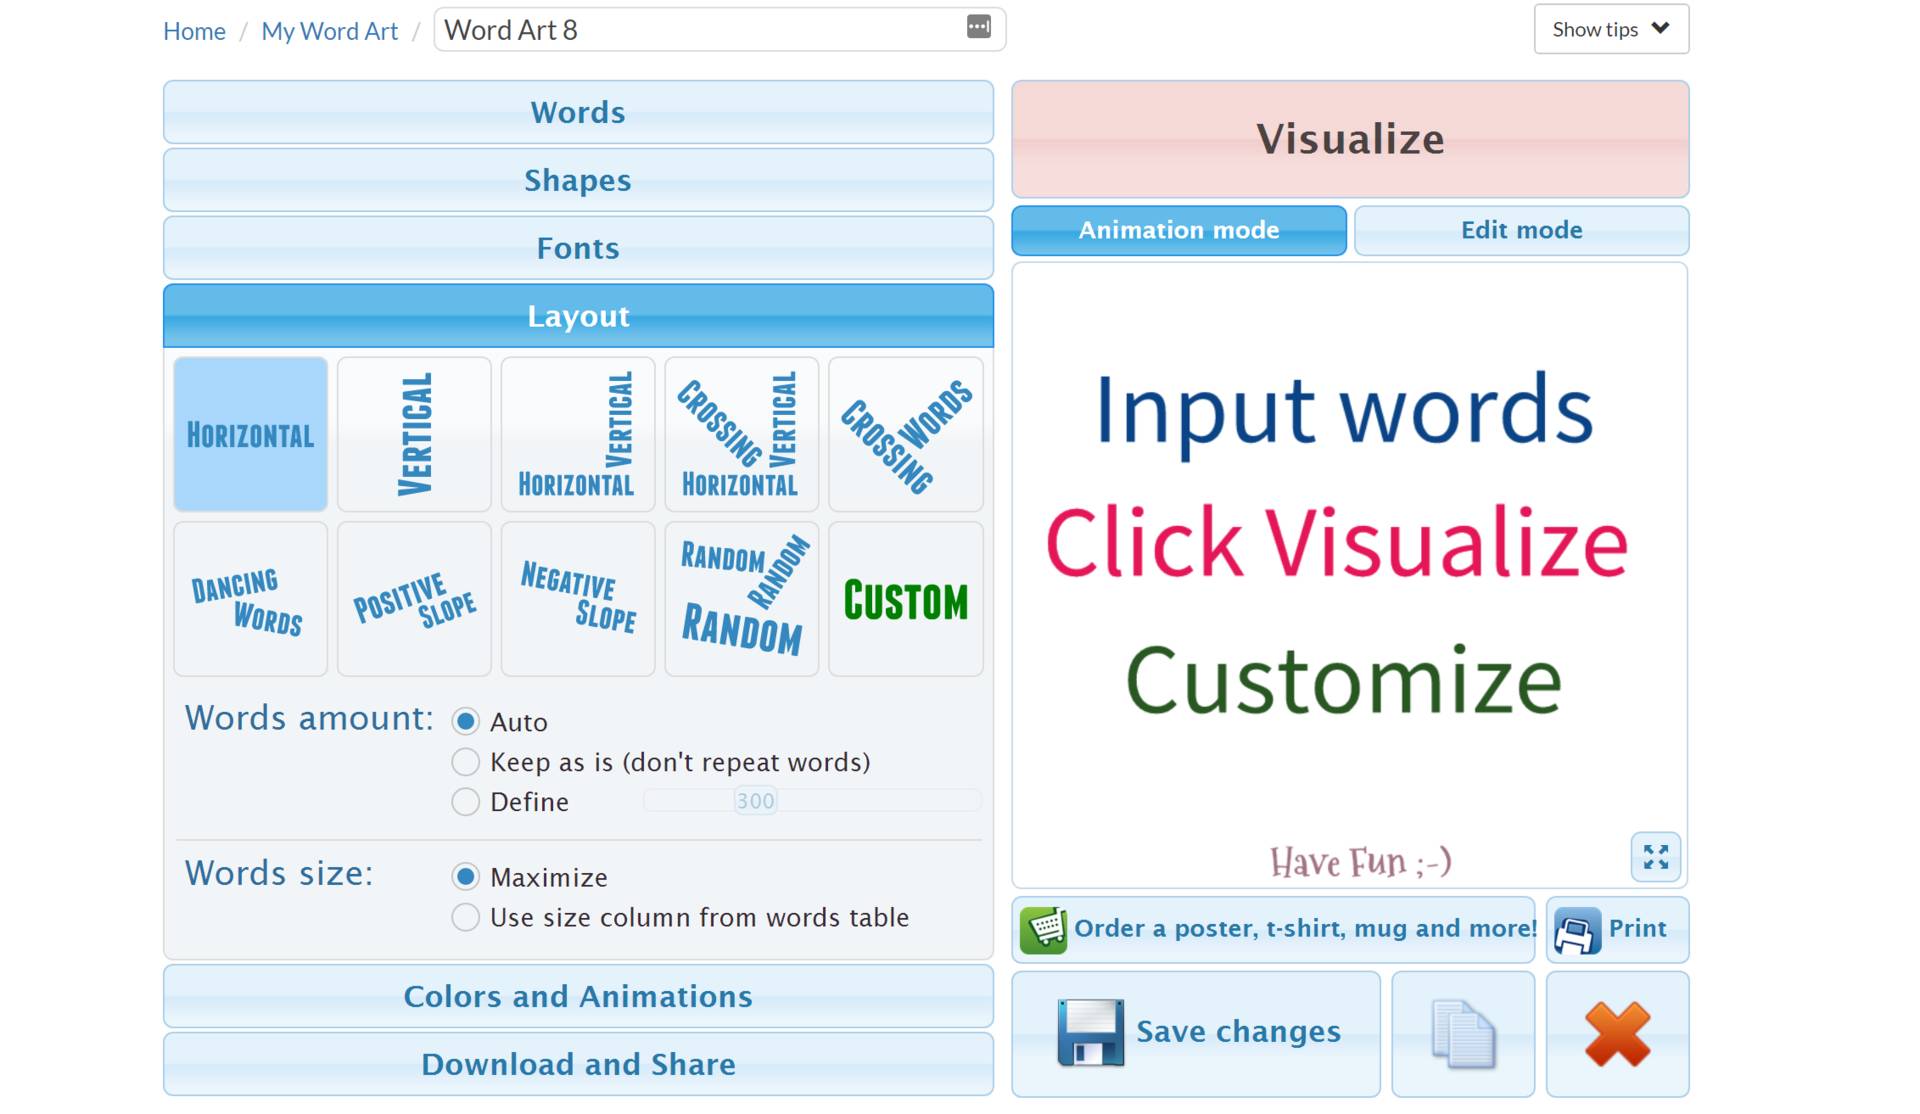The width and height of the screenshot is (1920, 1114).
Task: Choose the green Custom layout
Action: (905, 599)
